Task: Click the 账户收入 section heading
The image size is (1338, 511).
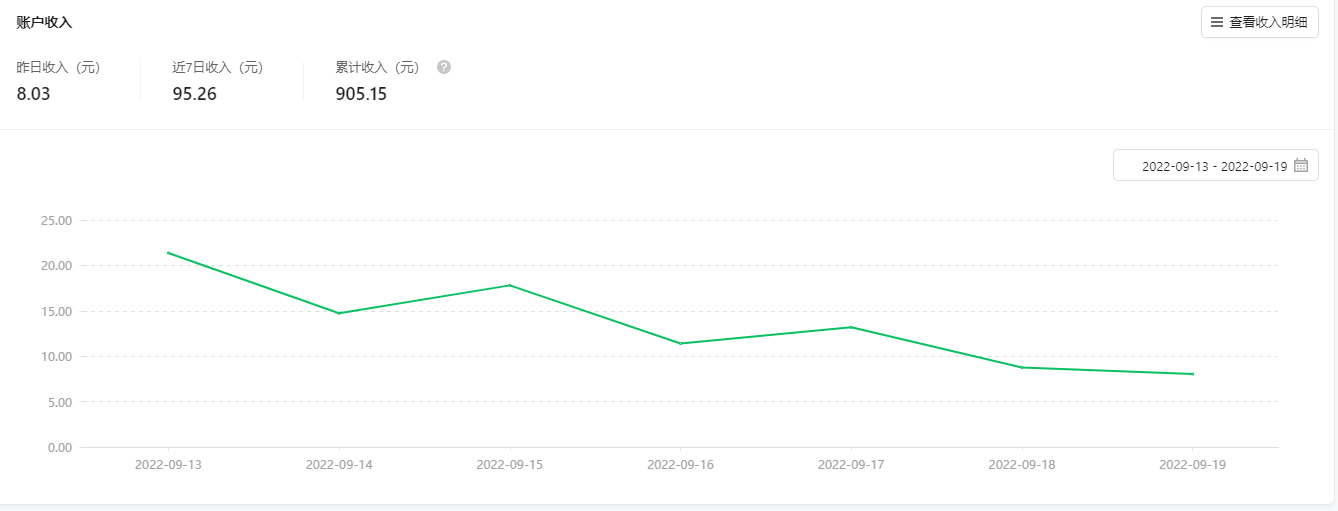Action: 44,22
